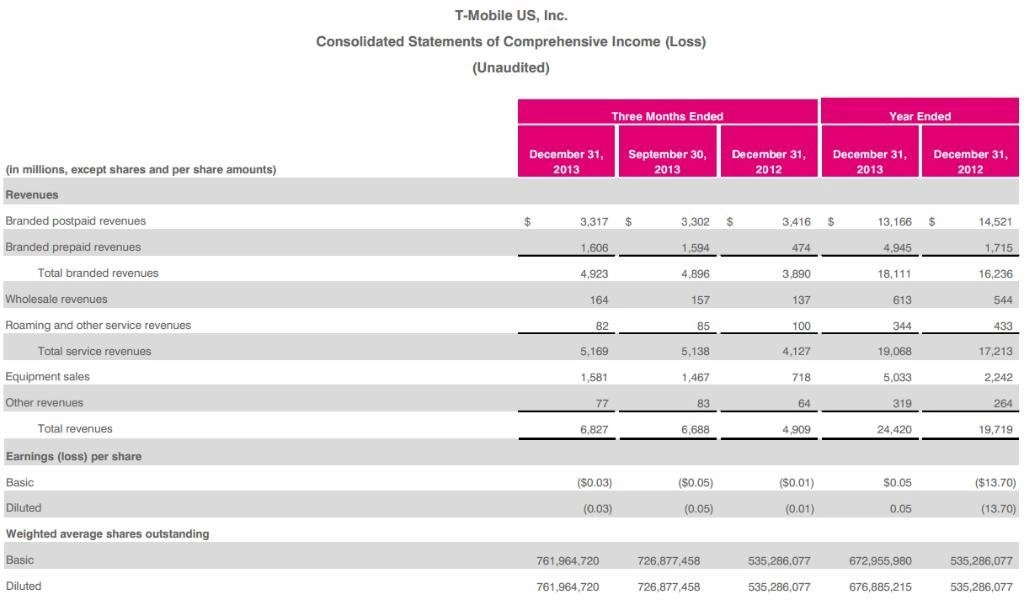
Task: Click the branded postpaid value "3,317"
Action: click(x=594, y=221)
